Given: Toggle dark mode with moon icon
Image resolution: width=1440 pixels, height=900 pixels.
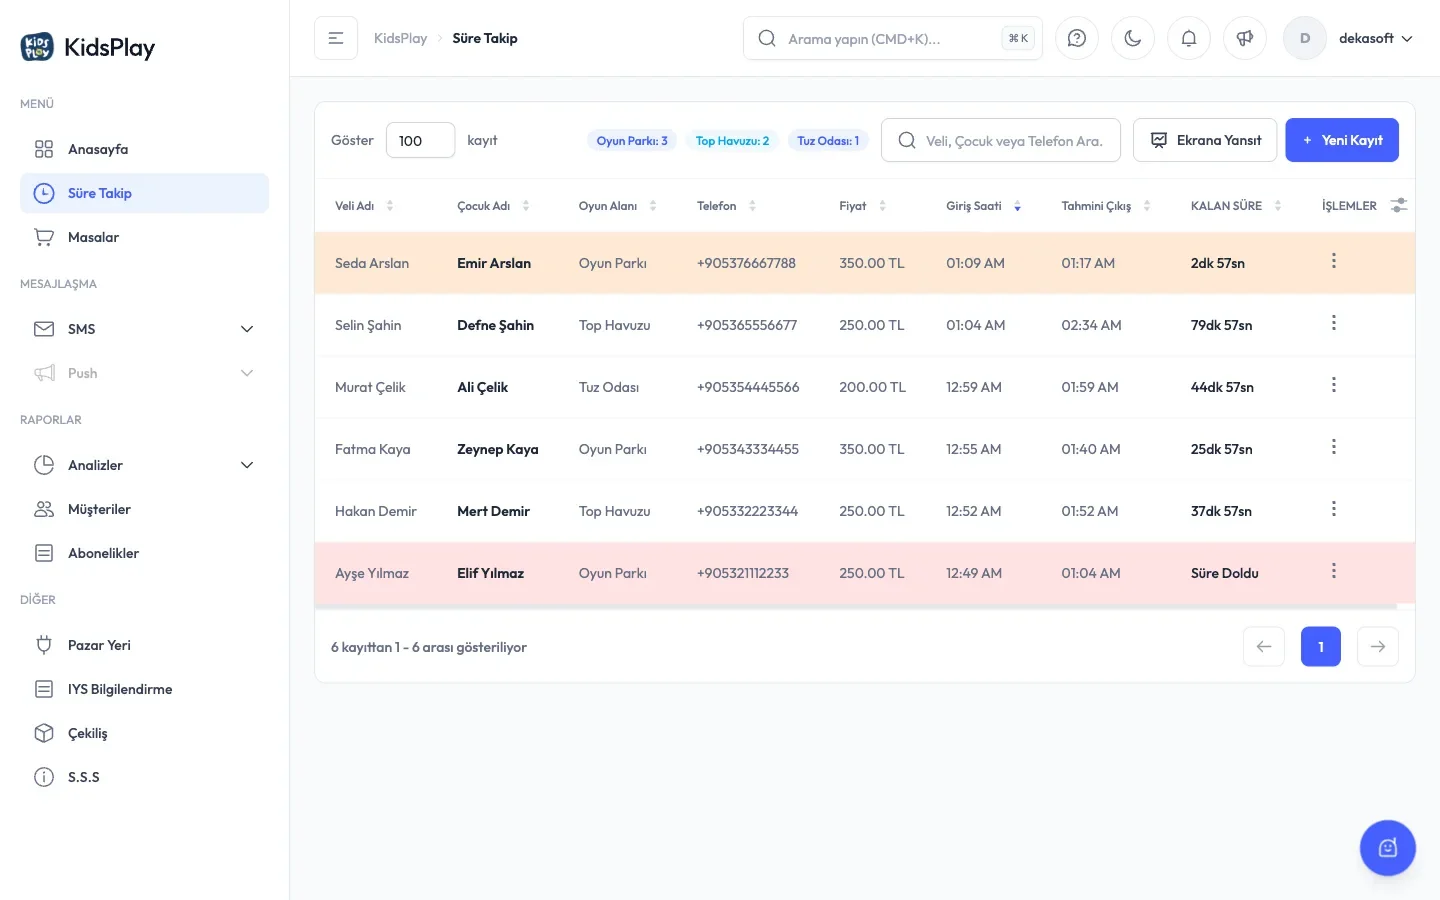Looking at the screenshot, I should coord(1132,38).
